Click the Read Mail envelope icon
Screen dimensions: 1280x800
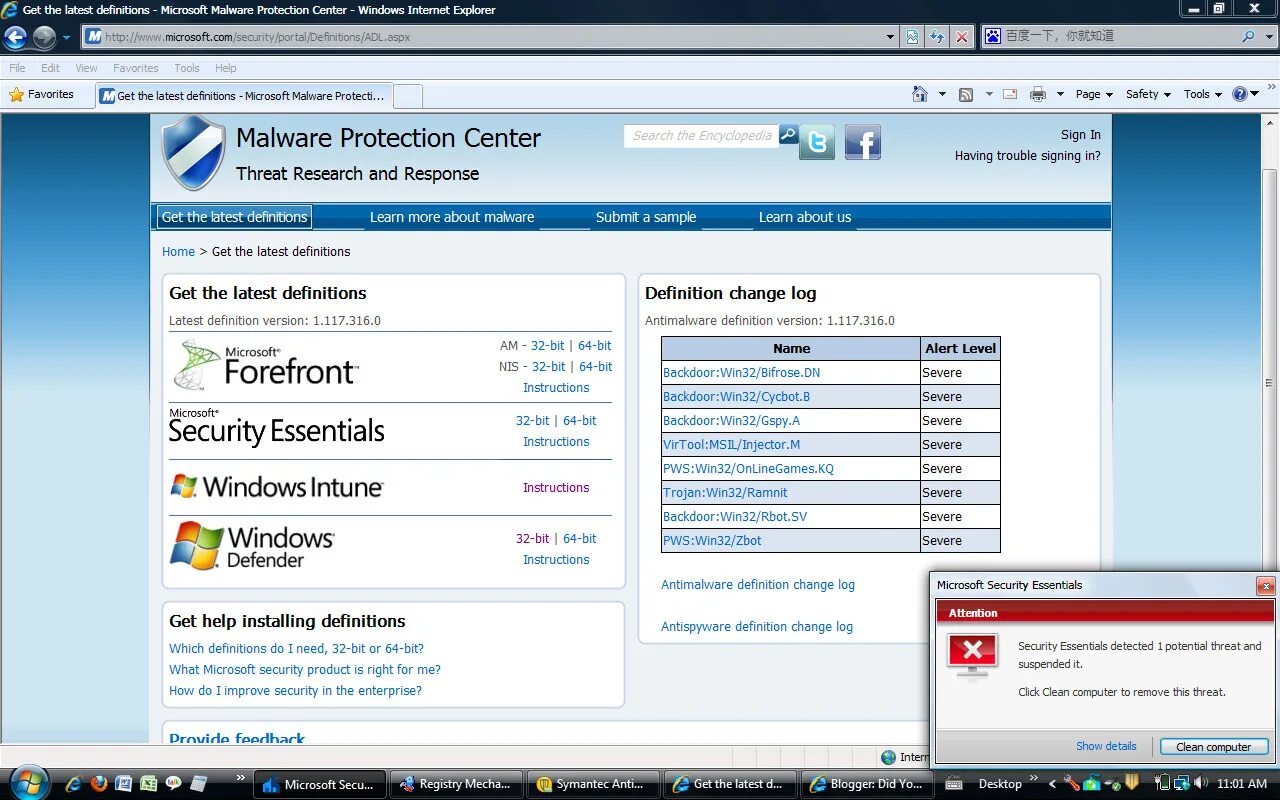pos(1010,94)
